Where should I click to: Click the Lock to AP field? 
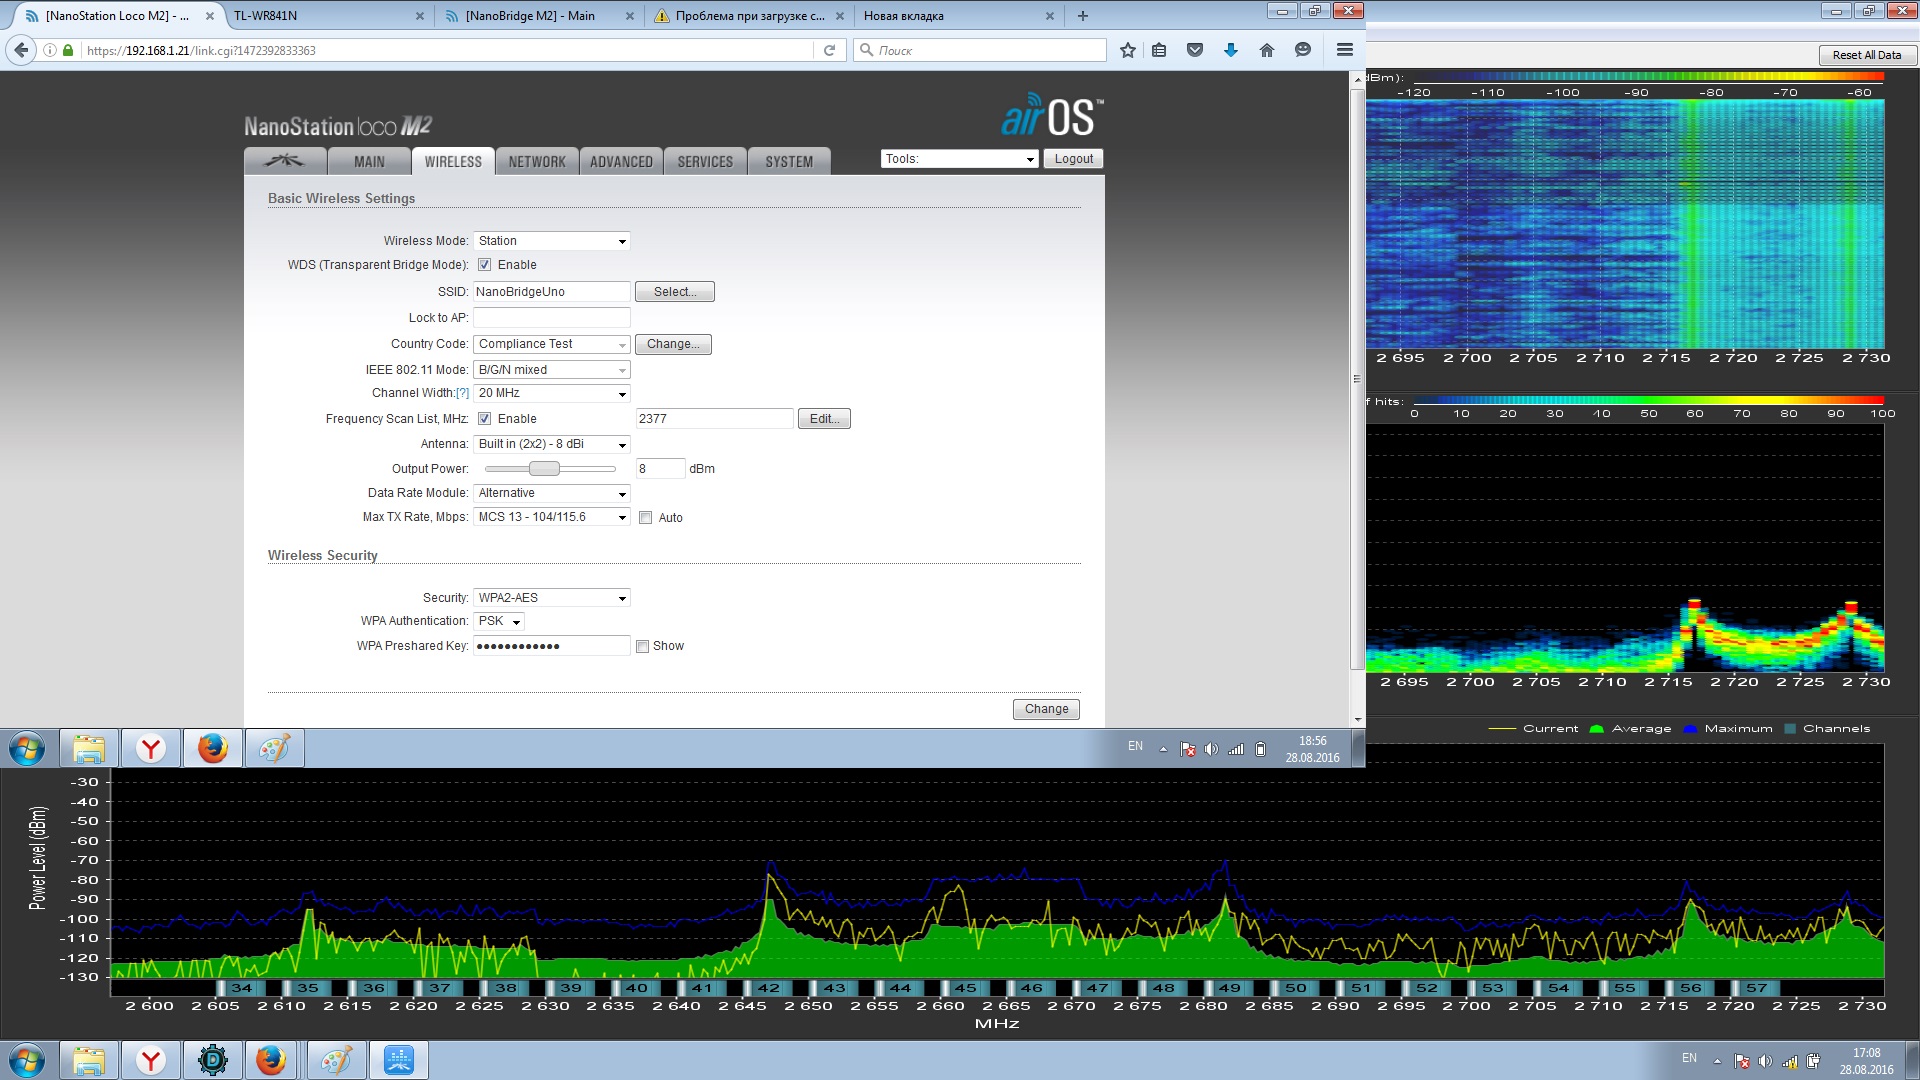(552, 318)
